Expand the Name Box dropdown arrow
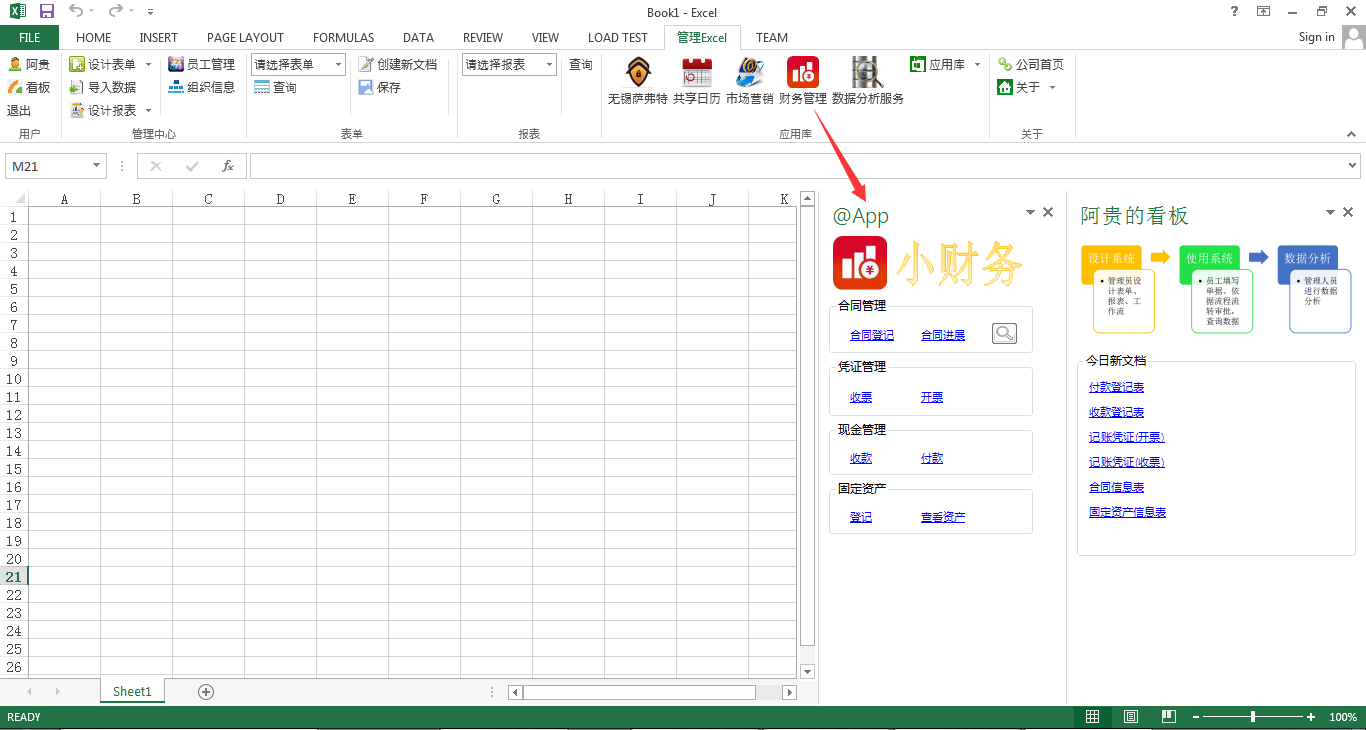This screenshot has width=1366, height=730. 97,166
